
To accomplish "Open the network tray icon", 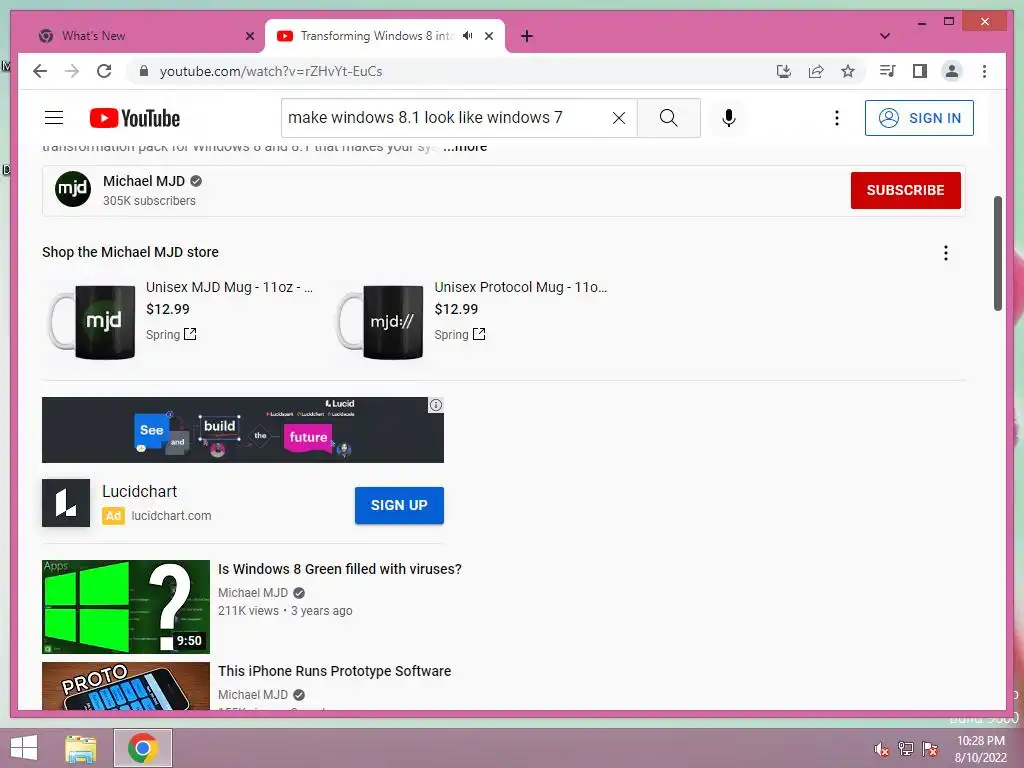I will (906, 749).
